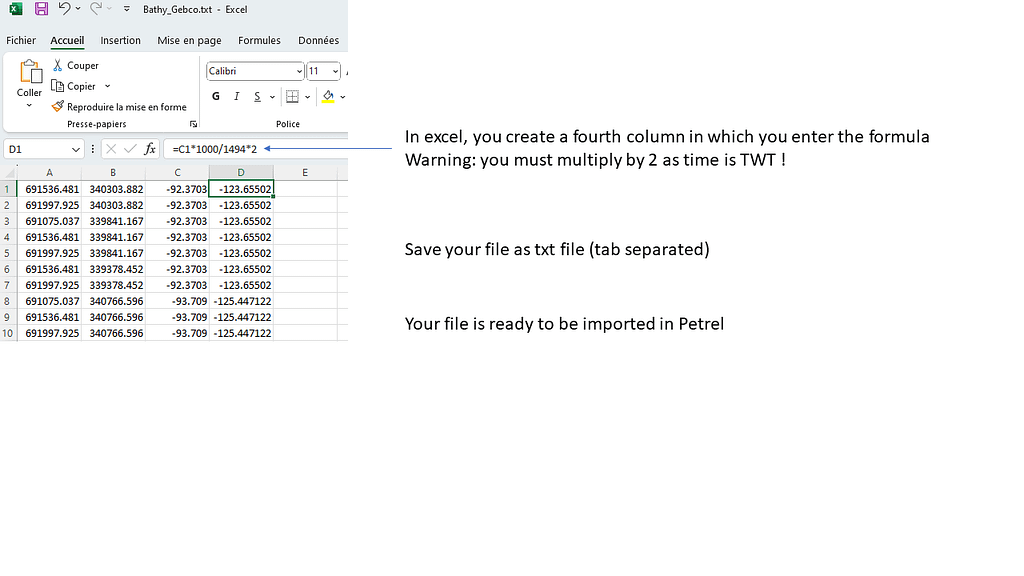Cut selection with Couper scissors
This screenshot has height=576, width=1024.
58,65
